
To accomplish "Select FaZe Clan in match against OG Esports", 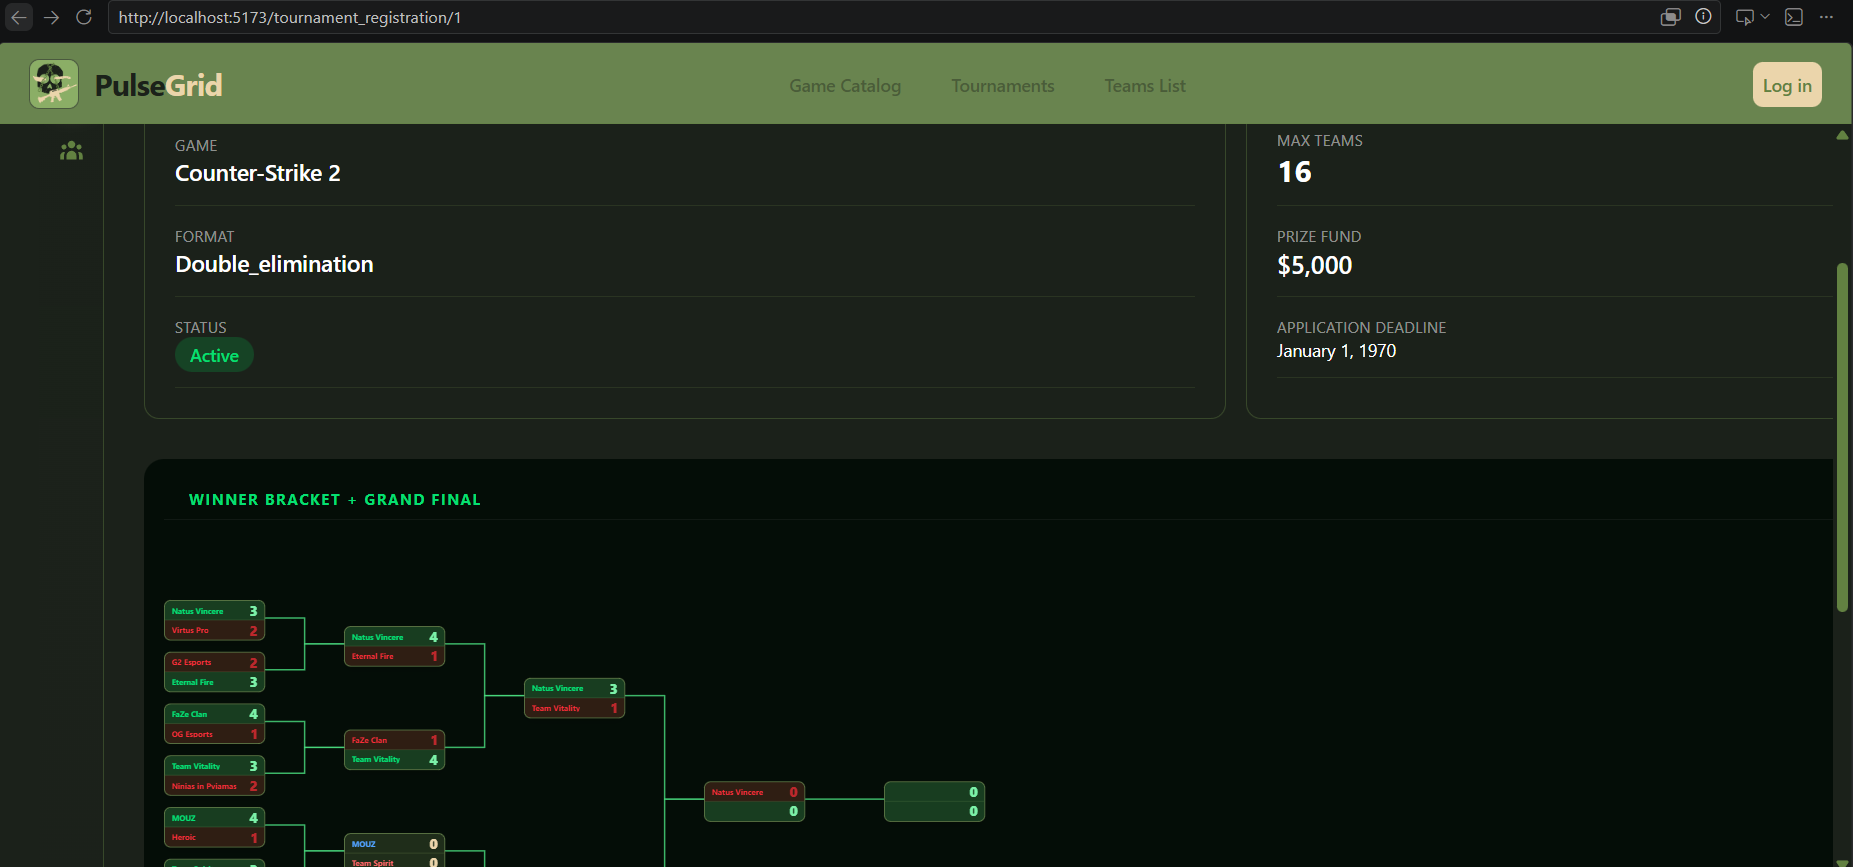I will pyautogui.click(x=214, y=714).
